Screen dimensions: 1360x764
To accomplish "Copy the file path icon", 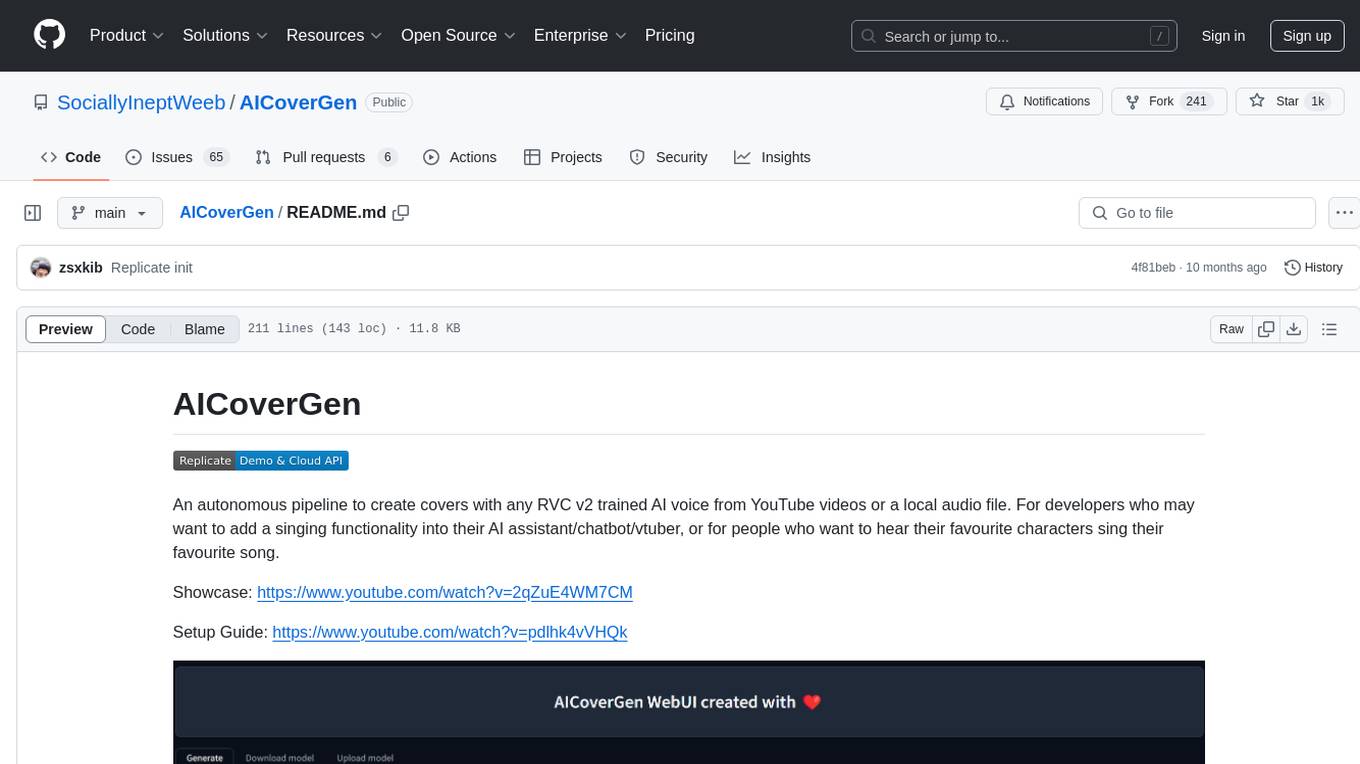I will [401, 213].
